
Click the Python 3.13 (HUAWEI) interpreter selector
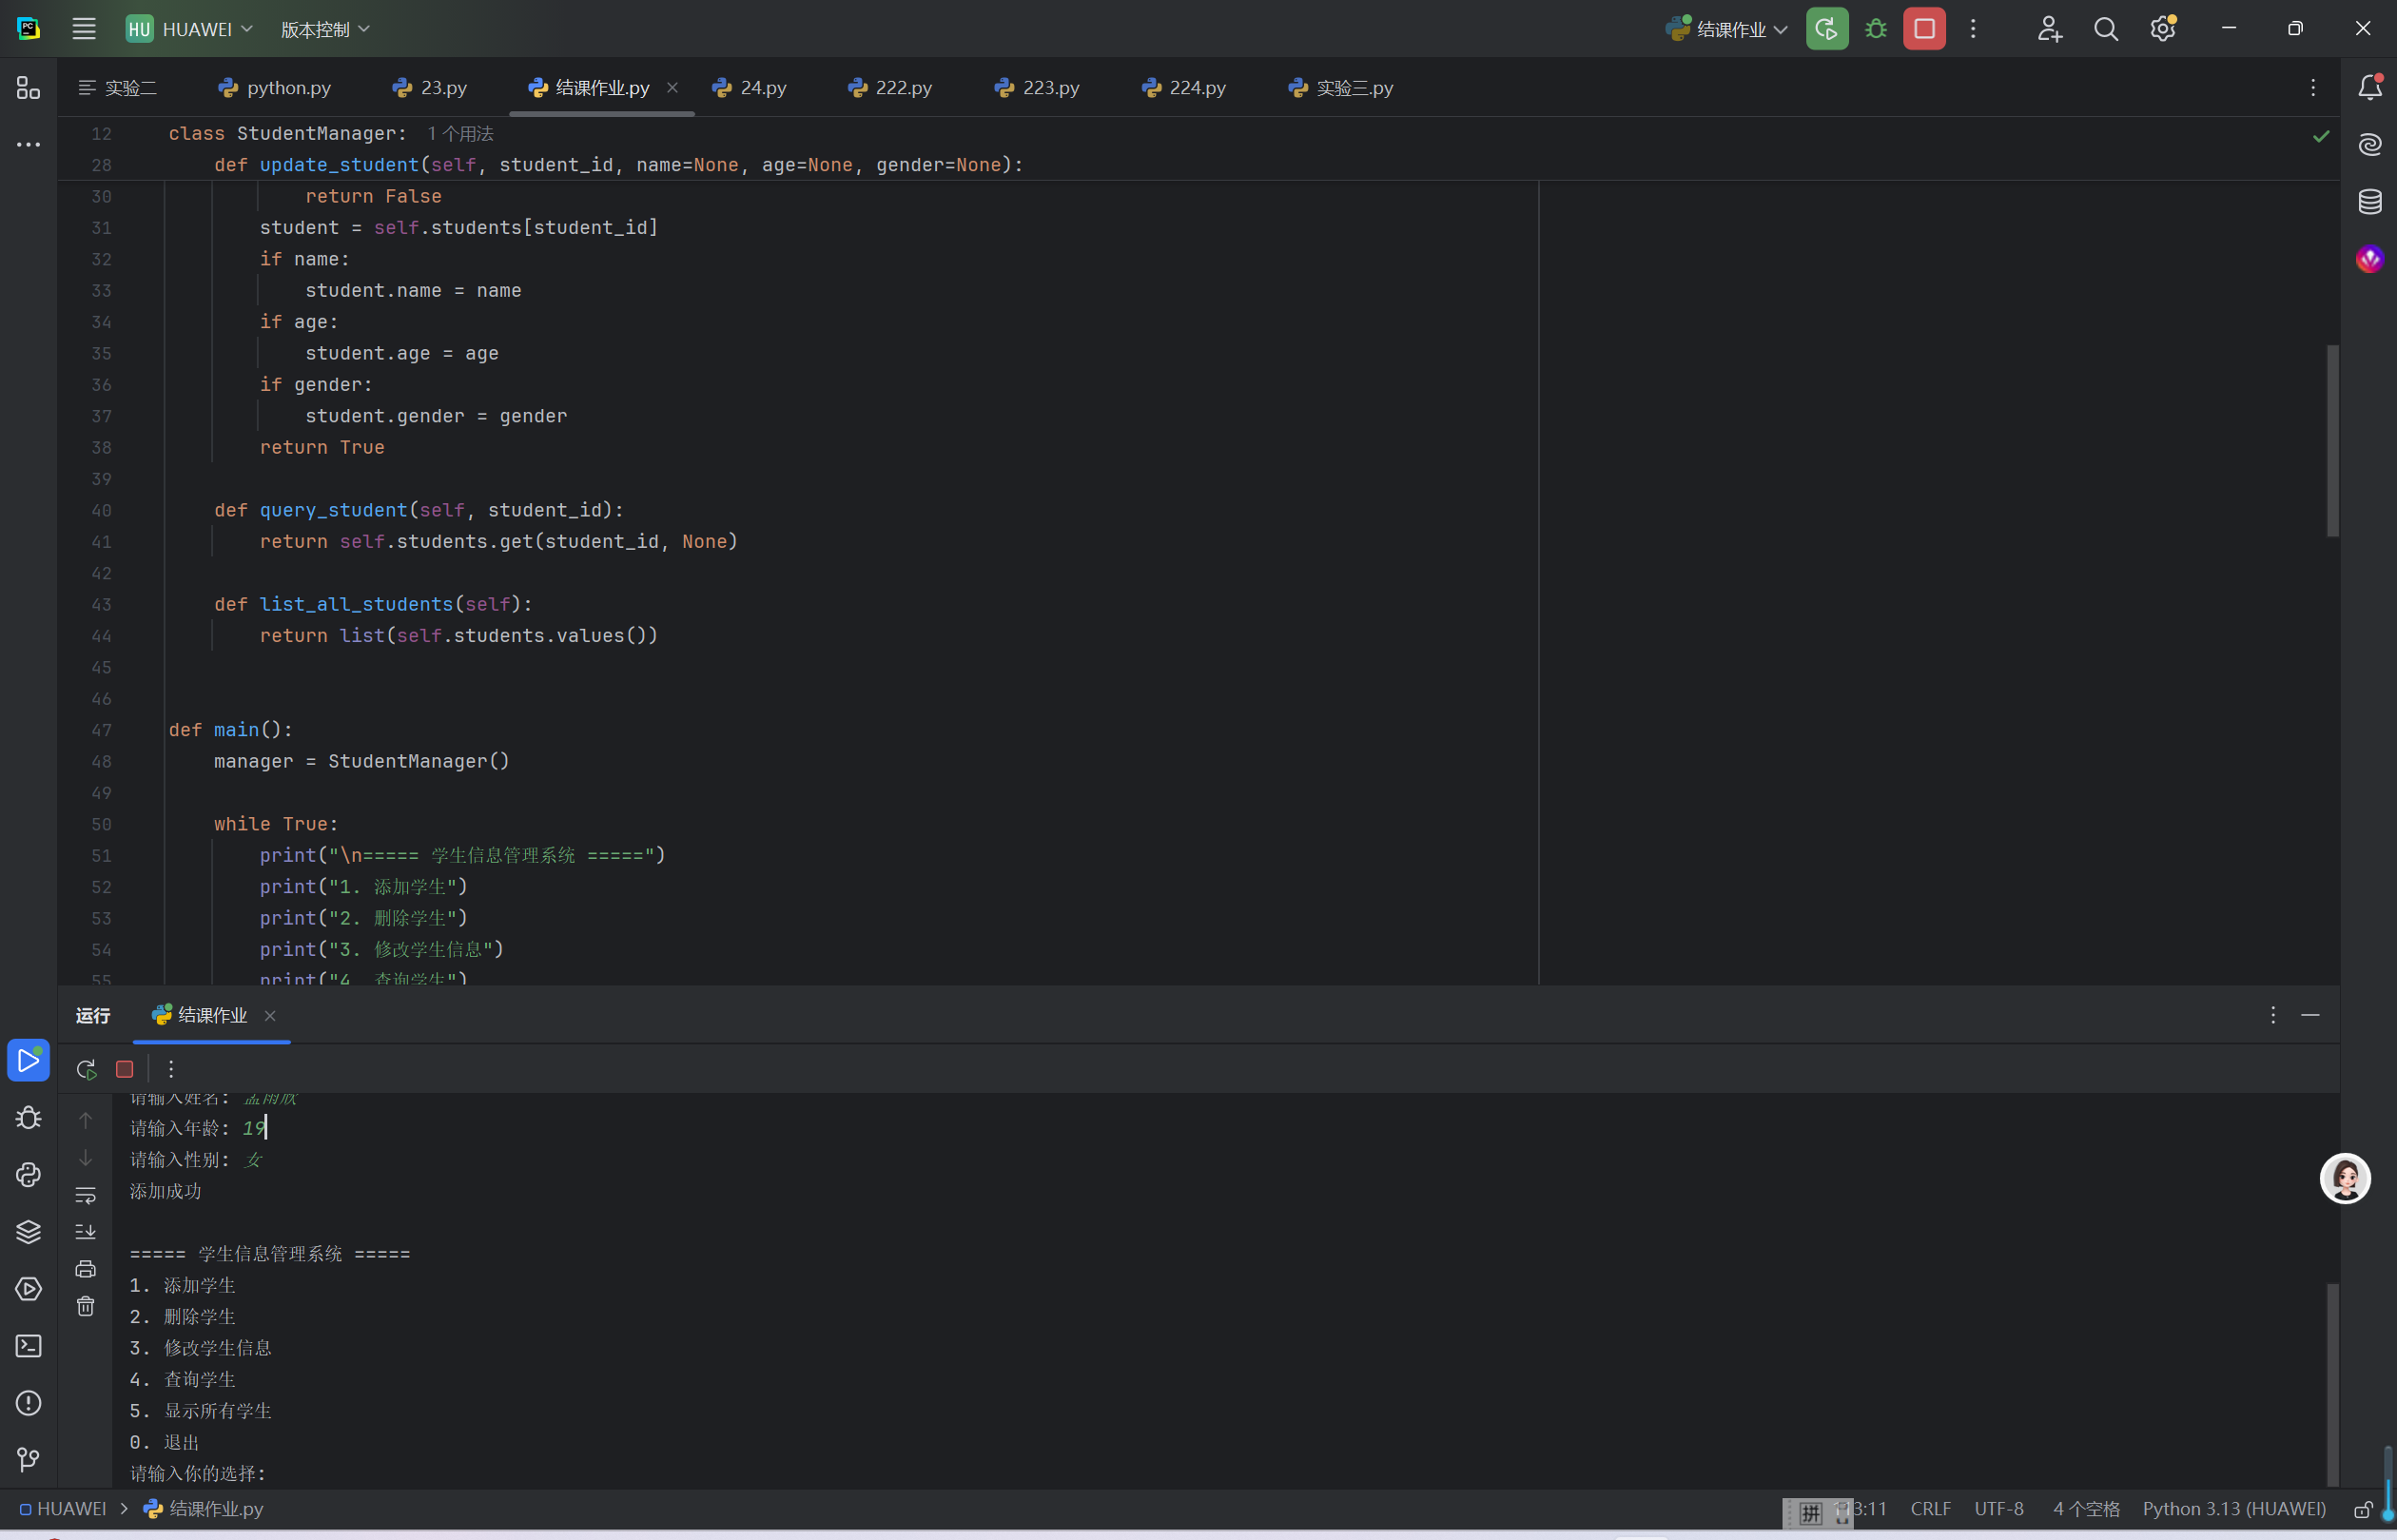click(x=2233, y=1509)
